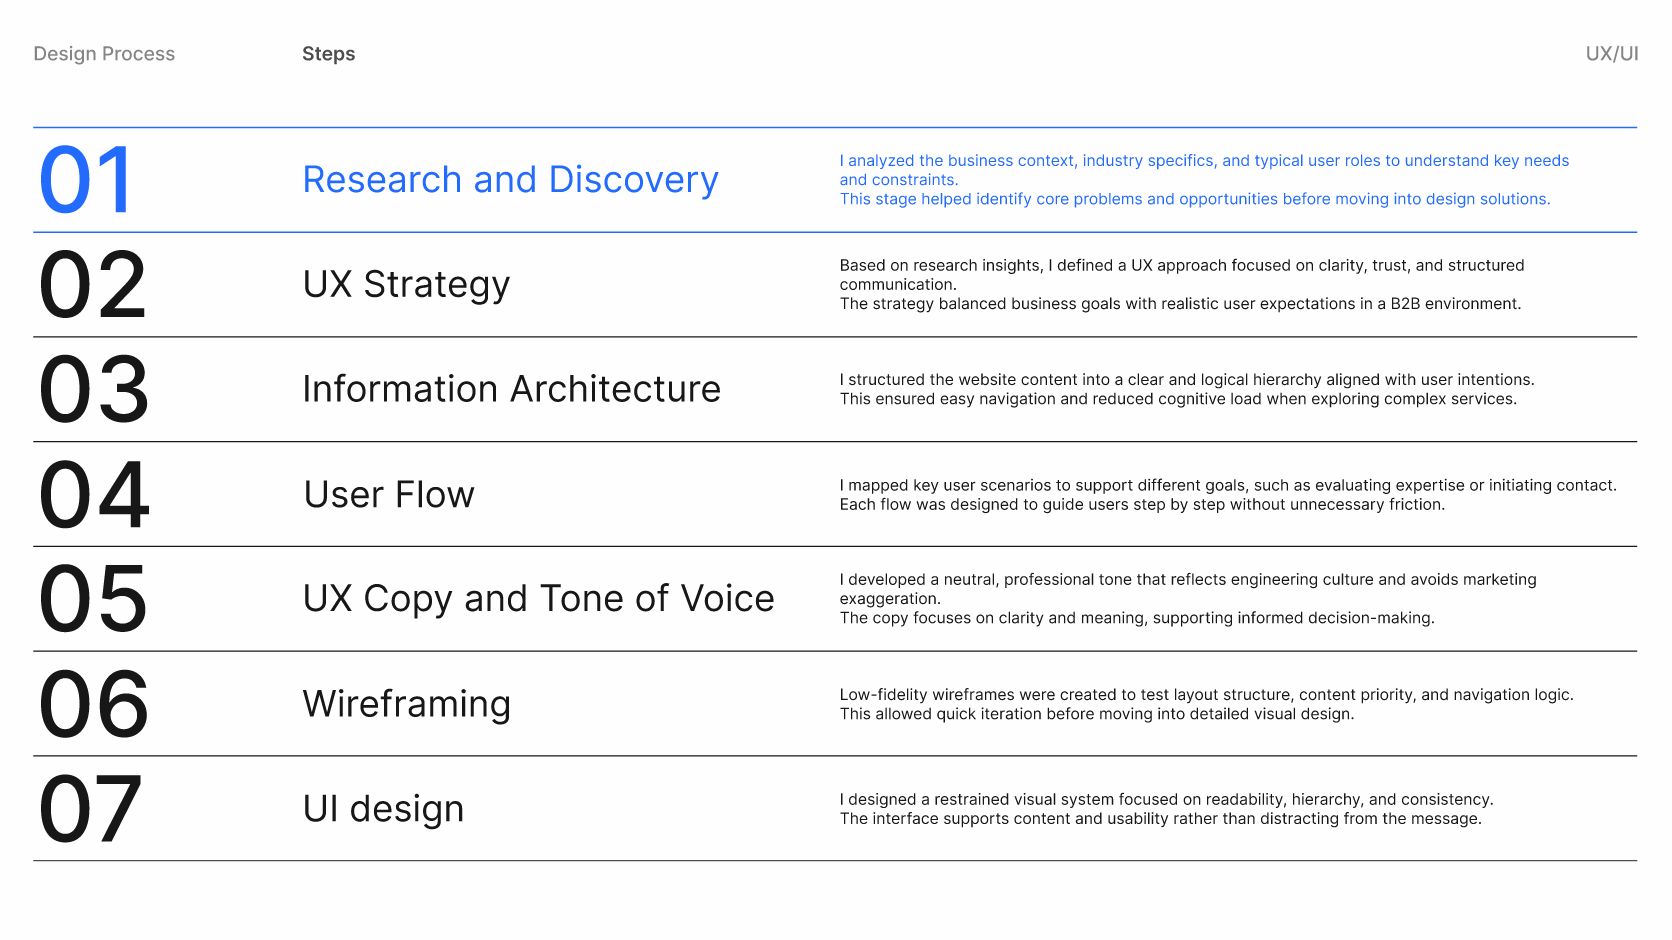Open the UX Copy and Tone of Voice title

[x=538, y=599]
